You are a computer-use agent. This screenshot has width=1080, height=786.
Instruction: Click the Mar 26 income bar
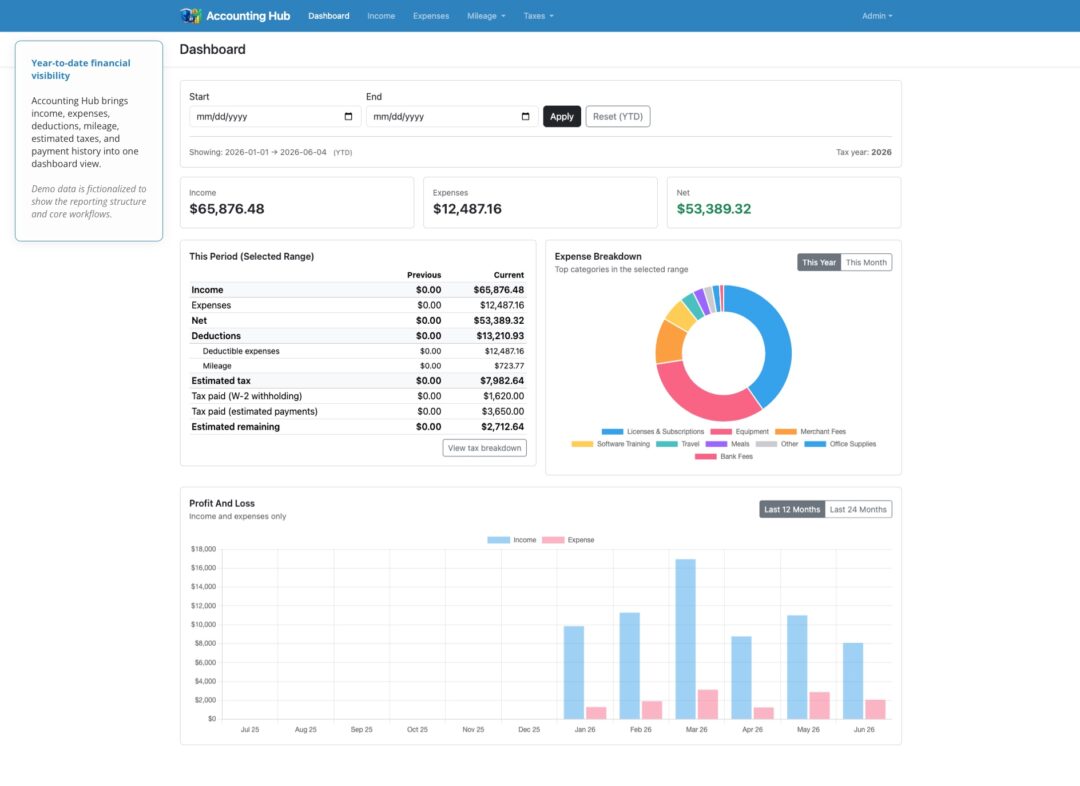[685, 639]
